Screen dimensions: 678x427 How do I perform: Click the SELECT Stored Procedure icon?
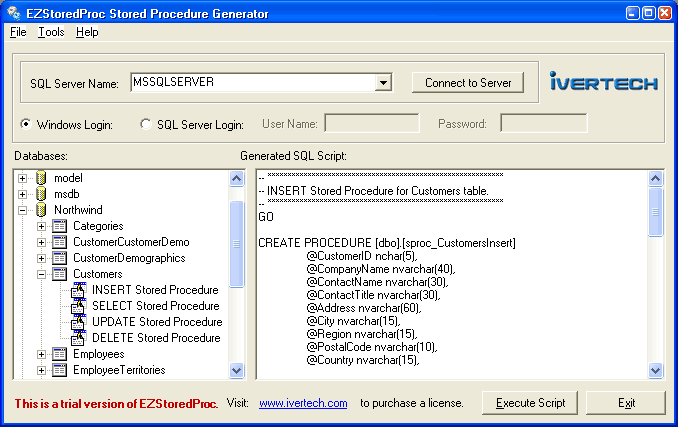(79, 306)
